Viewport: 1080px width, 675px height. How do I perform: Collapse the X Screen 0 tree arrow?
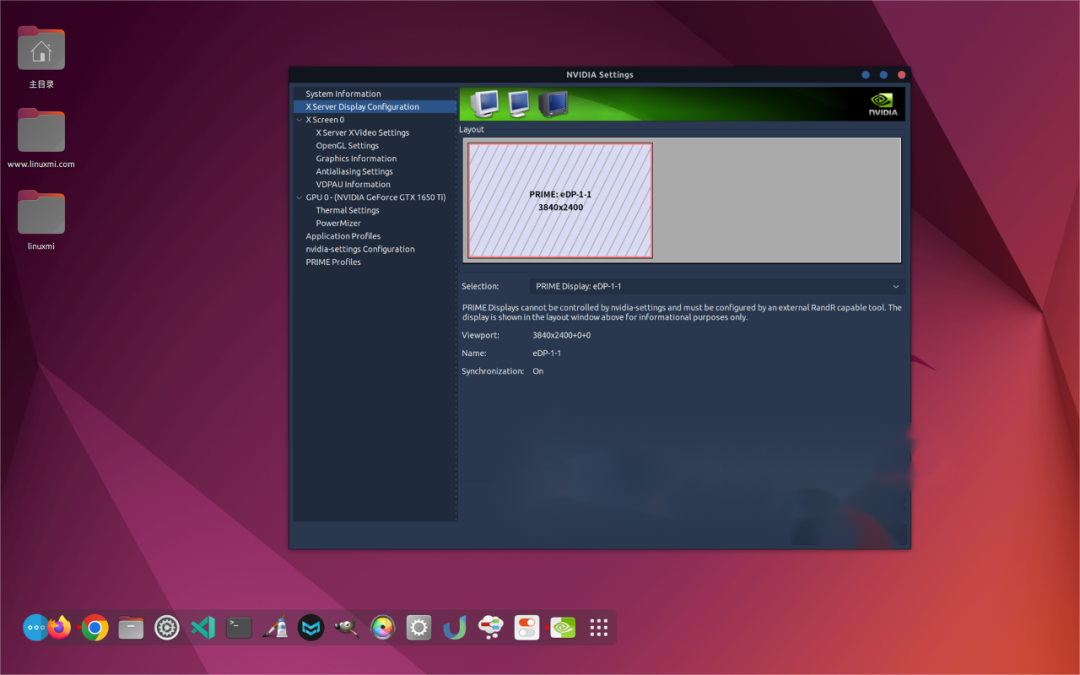pyautogui.click(x=300, y=120)
